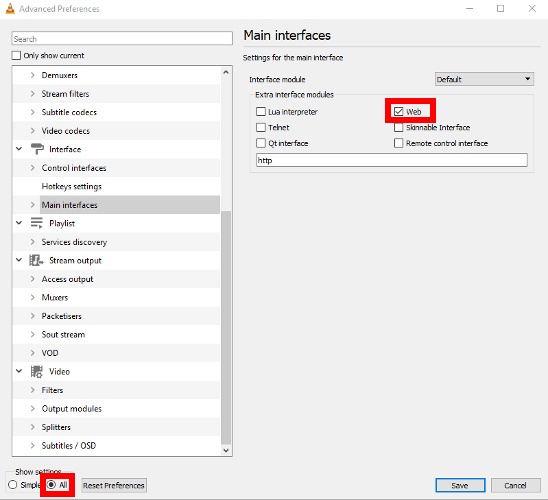
Task: Maximize the Advanced Preferences window
Action: [x=500, y=8]
